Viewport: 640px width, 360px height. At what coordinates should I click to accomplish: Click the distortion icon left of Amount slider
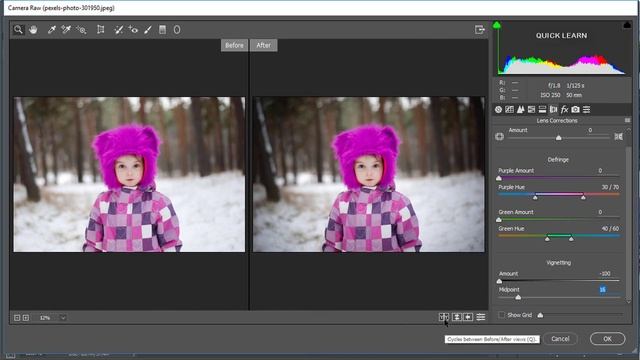pyautogui.click(x=500, y=136)
